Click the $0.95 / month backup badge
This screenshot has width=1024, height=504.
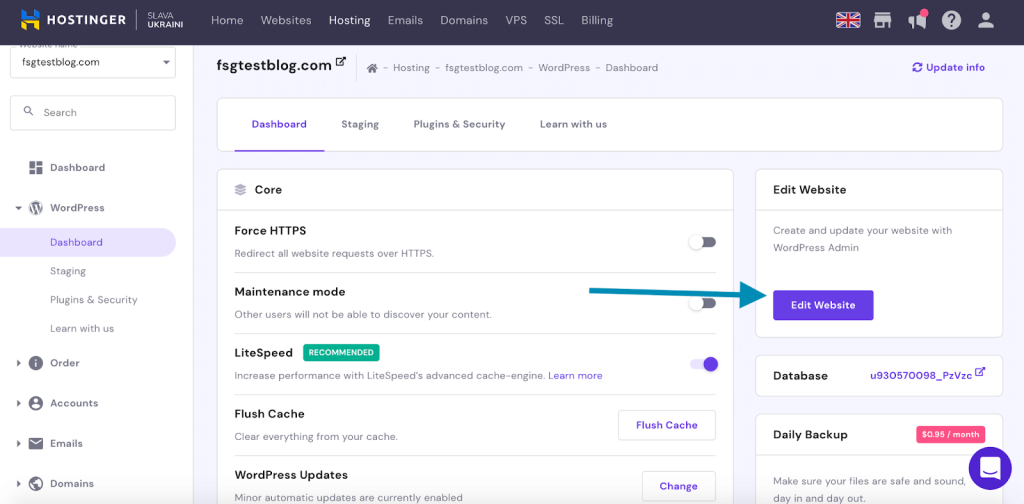[950, 434]
